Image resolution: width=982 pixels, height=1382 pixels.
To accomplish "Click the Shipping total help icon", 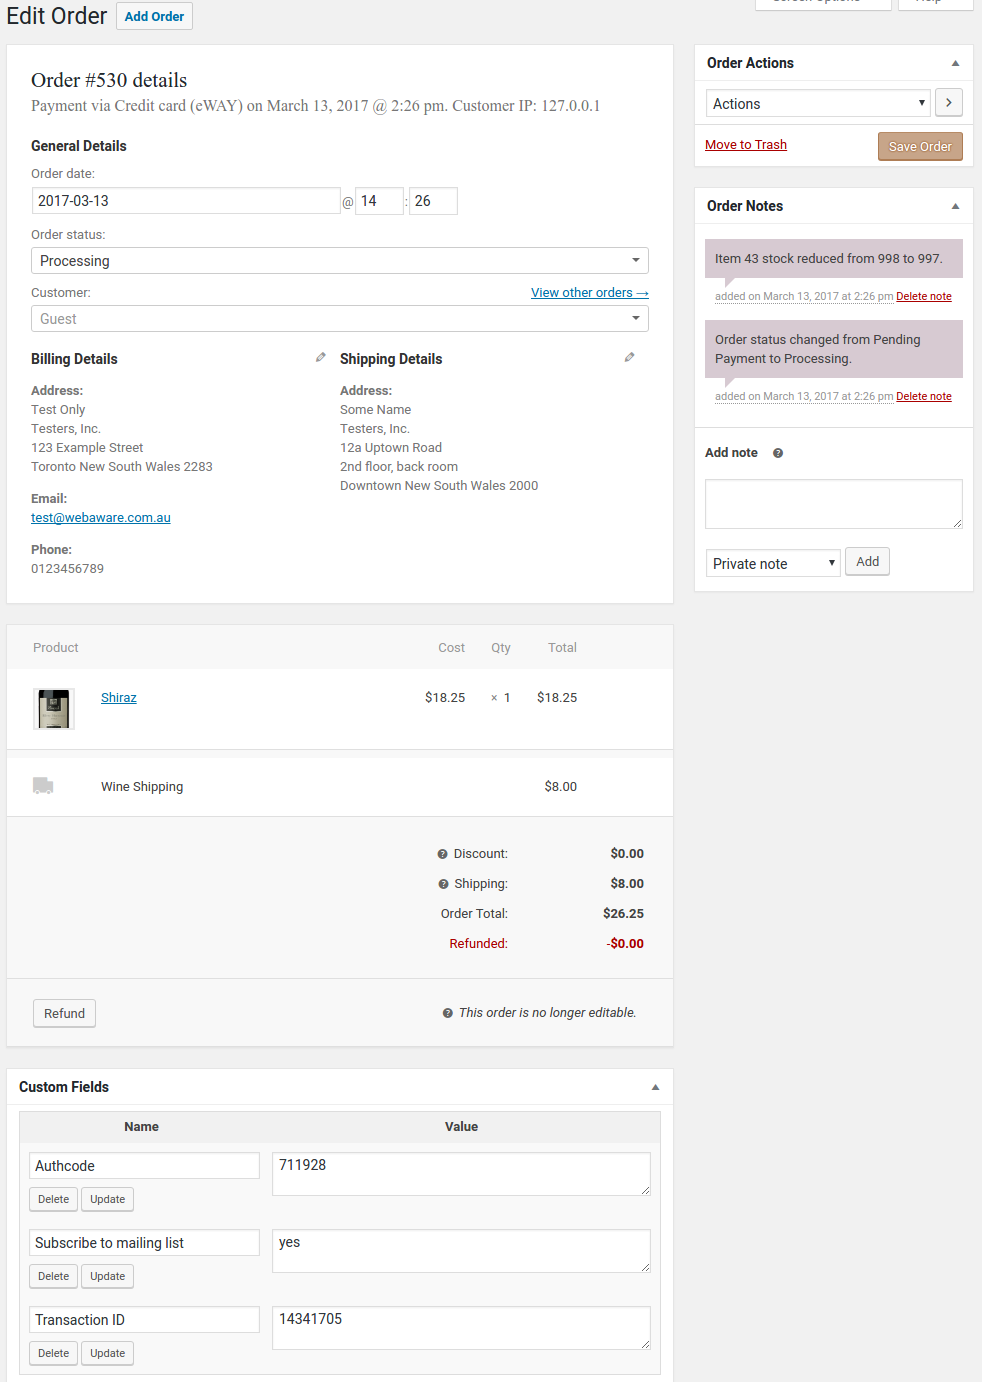I will (443, 884).
